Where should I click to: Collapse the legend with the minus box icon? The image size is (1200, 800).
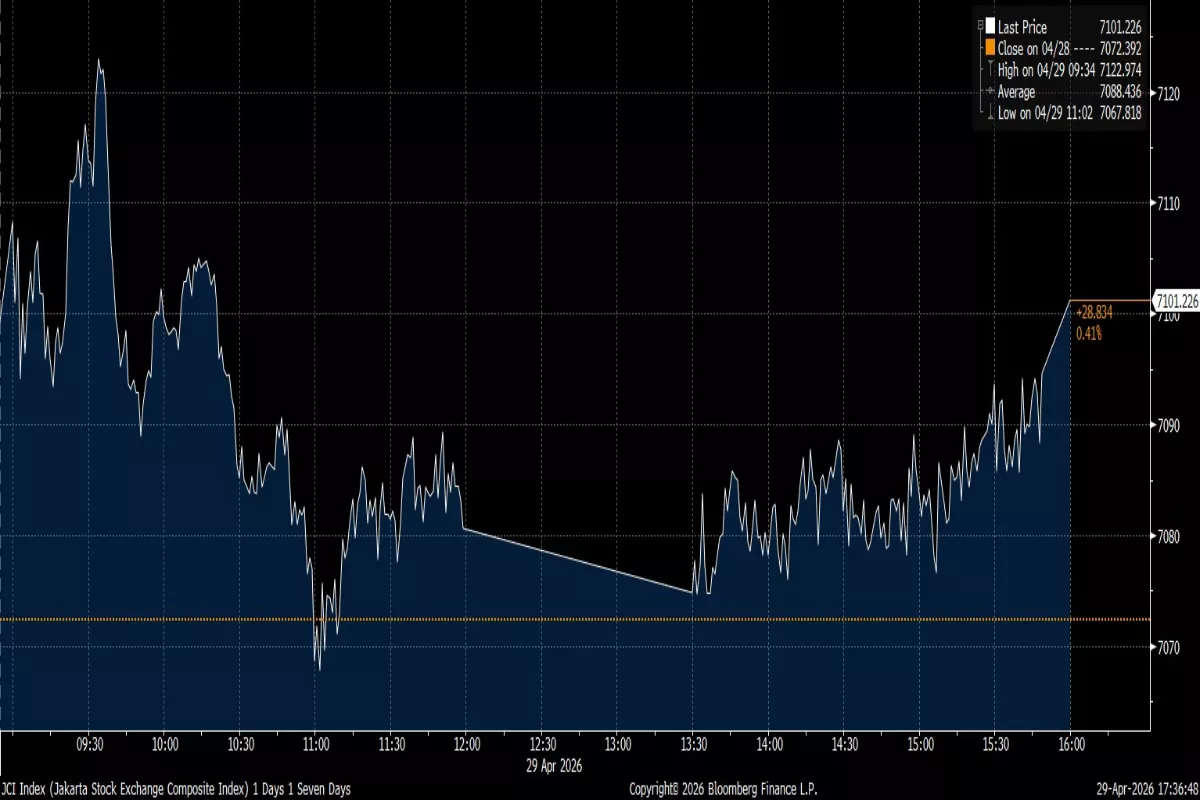pos(980,26)
